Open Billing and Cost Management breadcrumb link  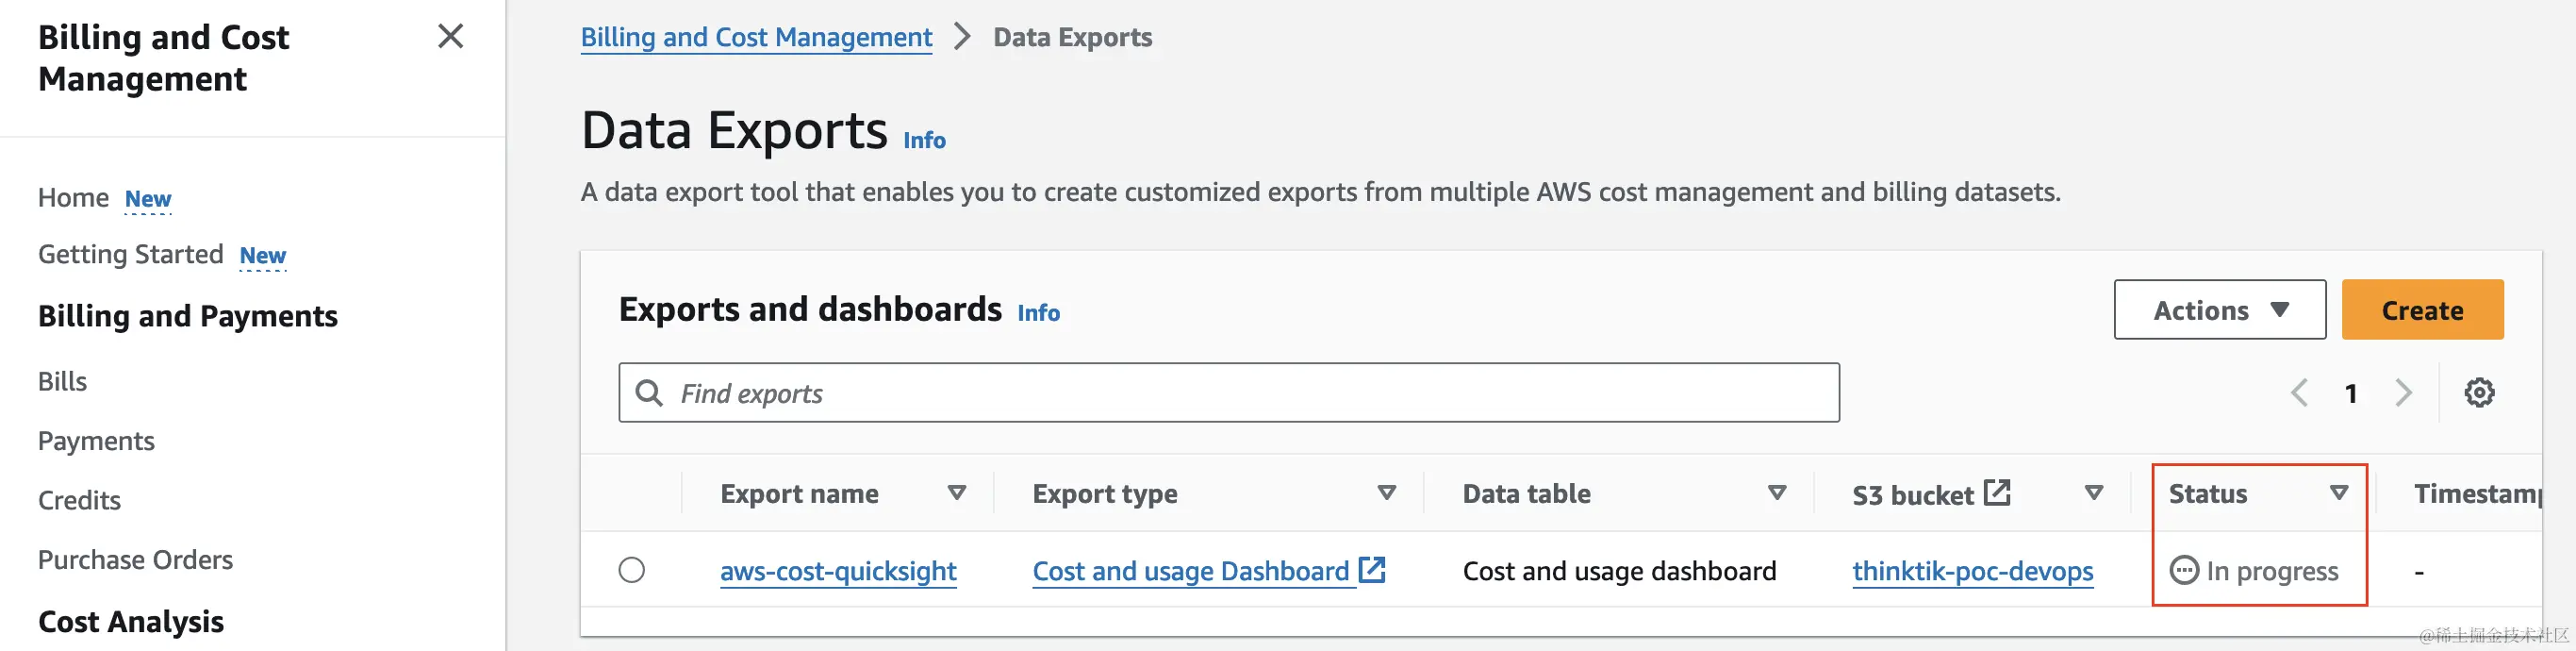point(756,38)
